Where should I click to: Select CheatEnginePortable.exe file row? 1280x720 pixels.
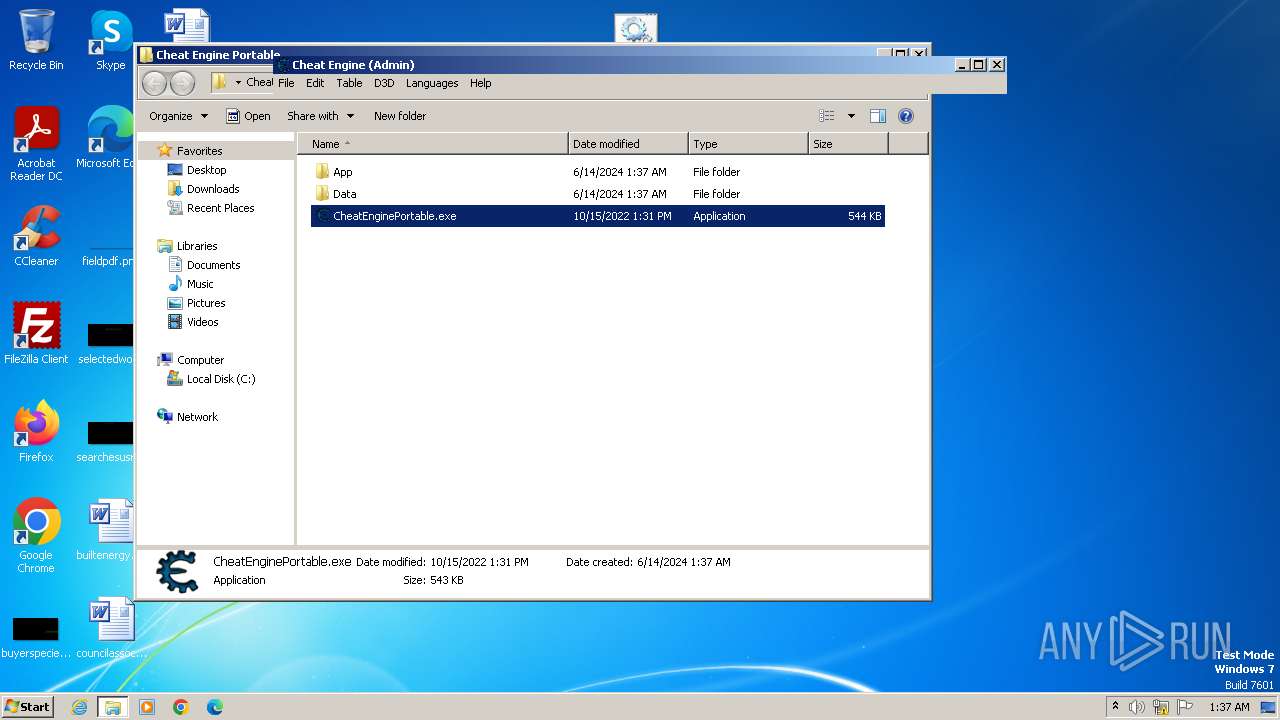point(598,216)
